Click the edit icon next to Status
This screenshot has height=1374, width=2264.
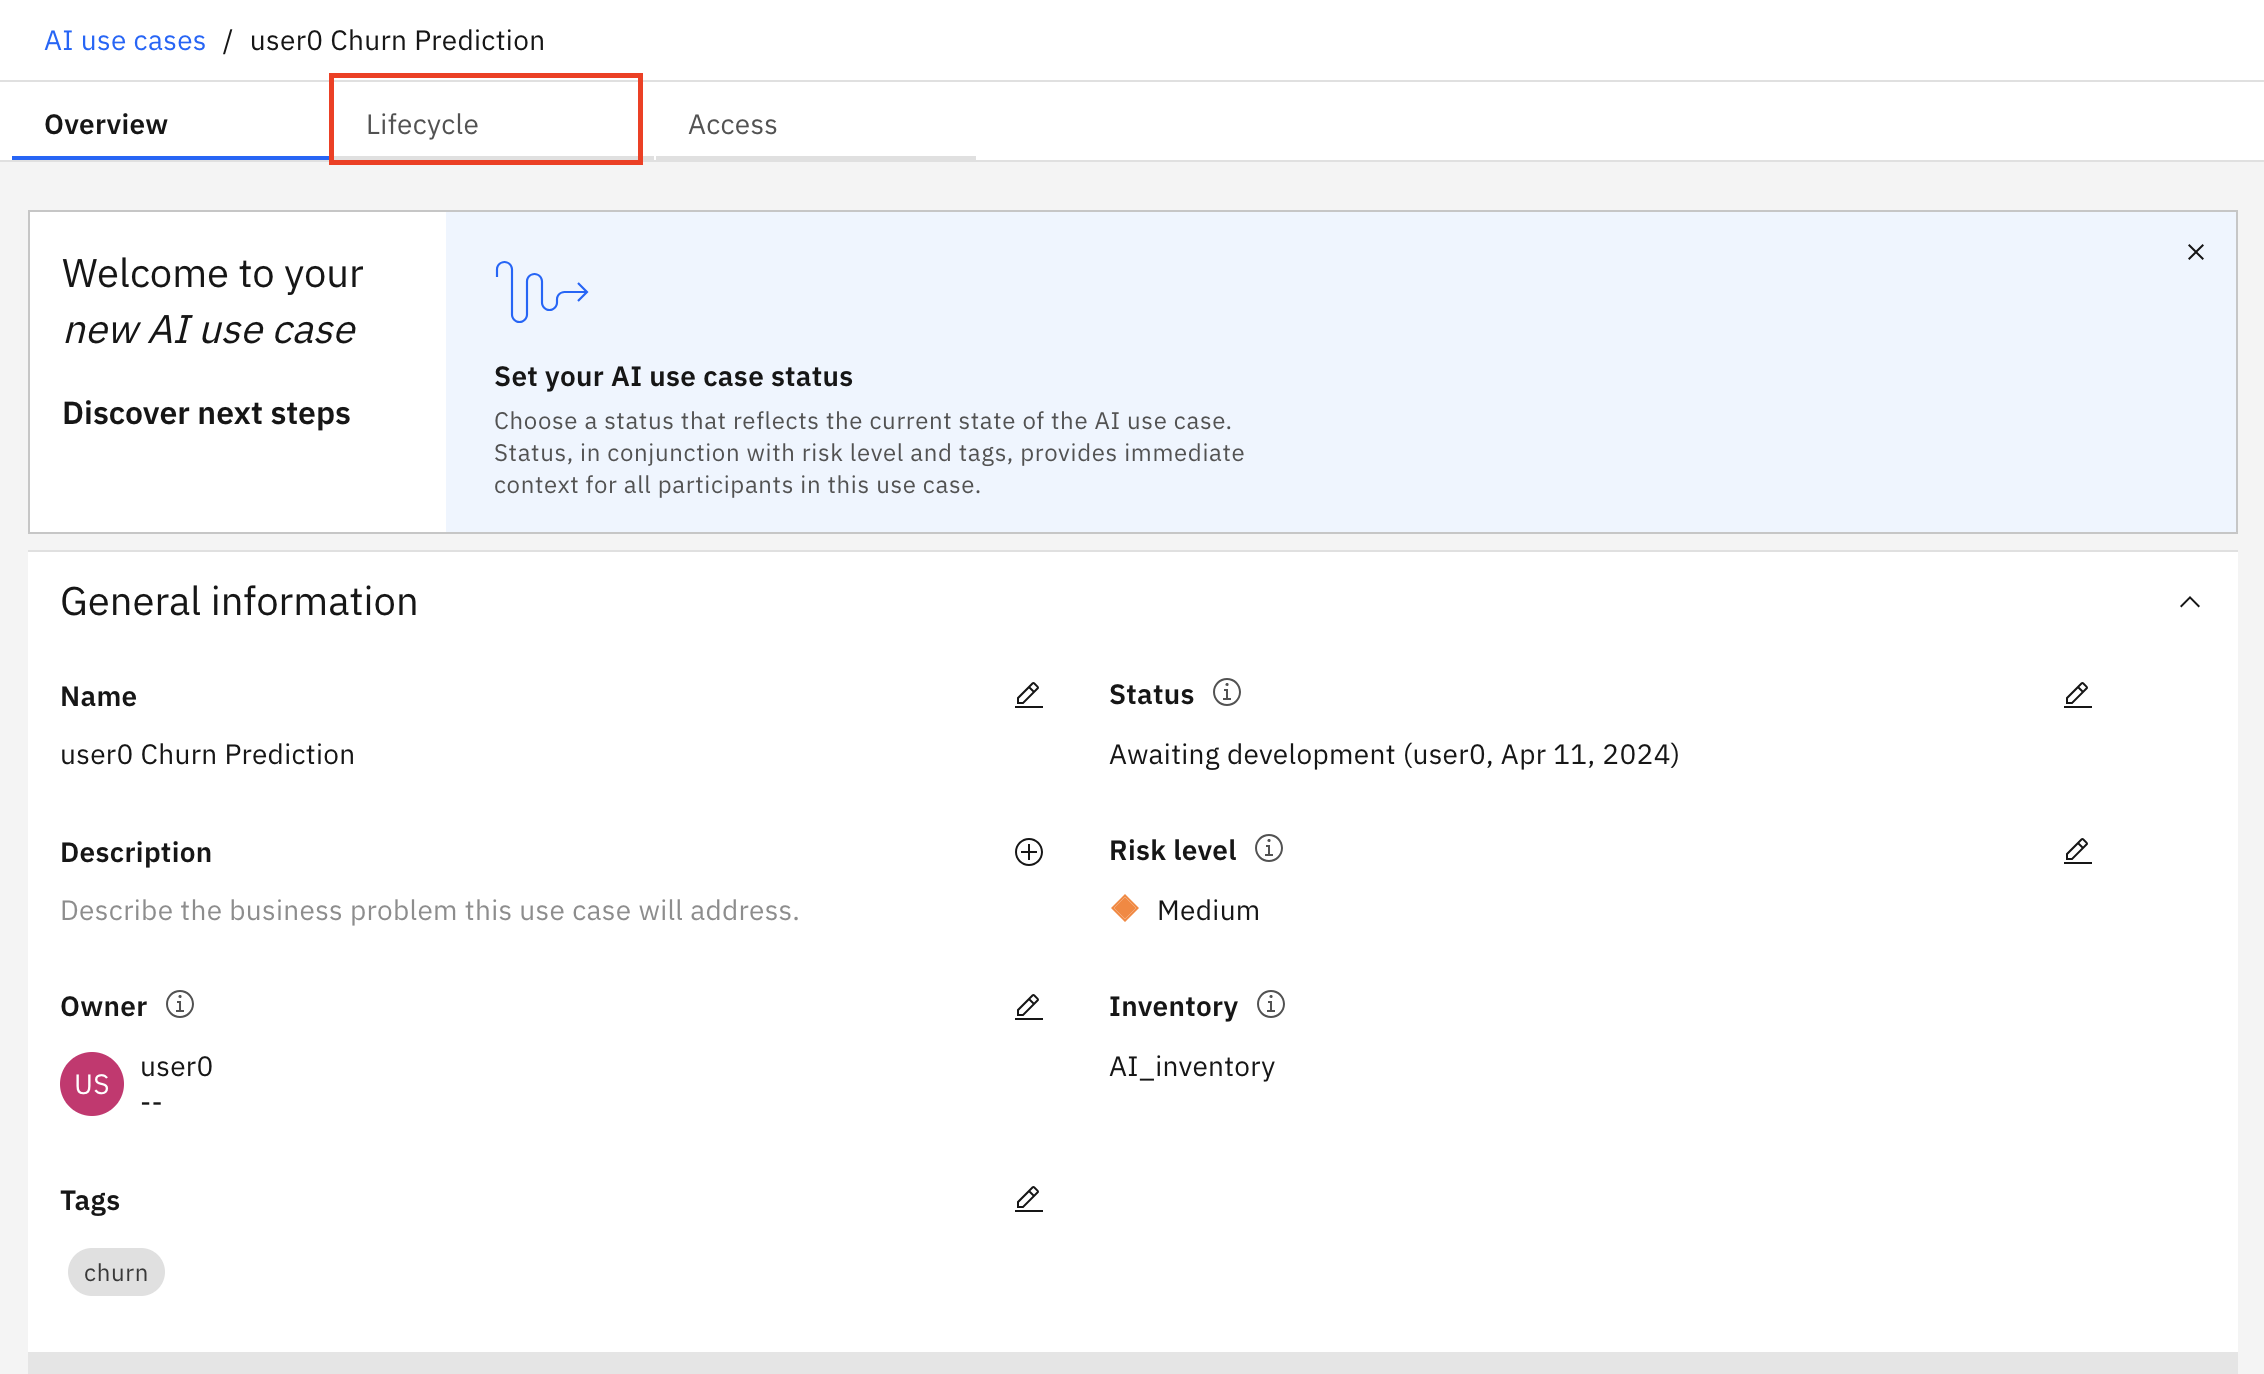click(x=2075, y=693)
